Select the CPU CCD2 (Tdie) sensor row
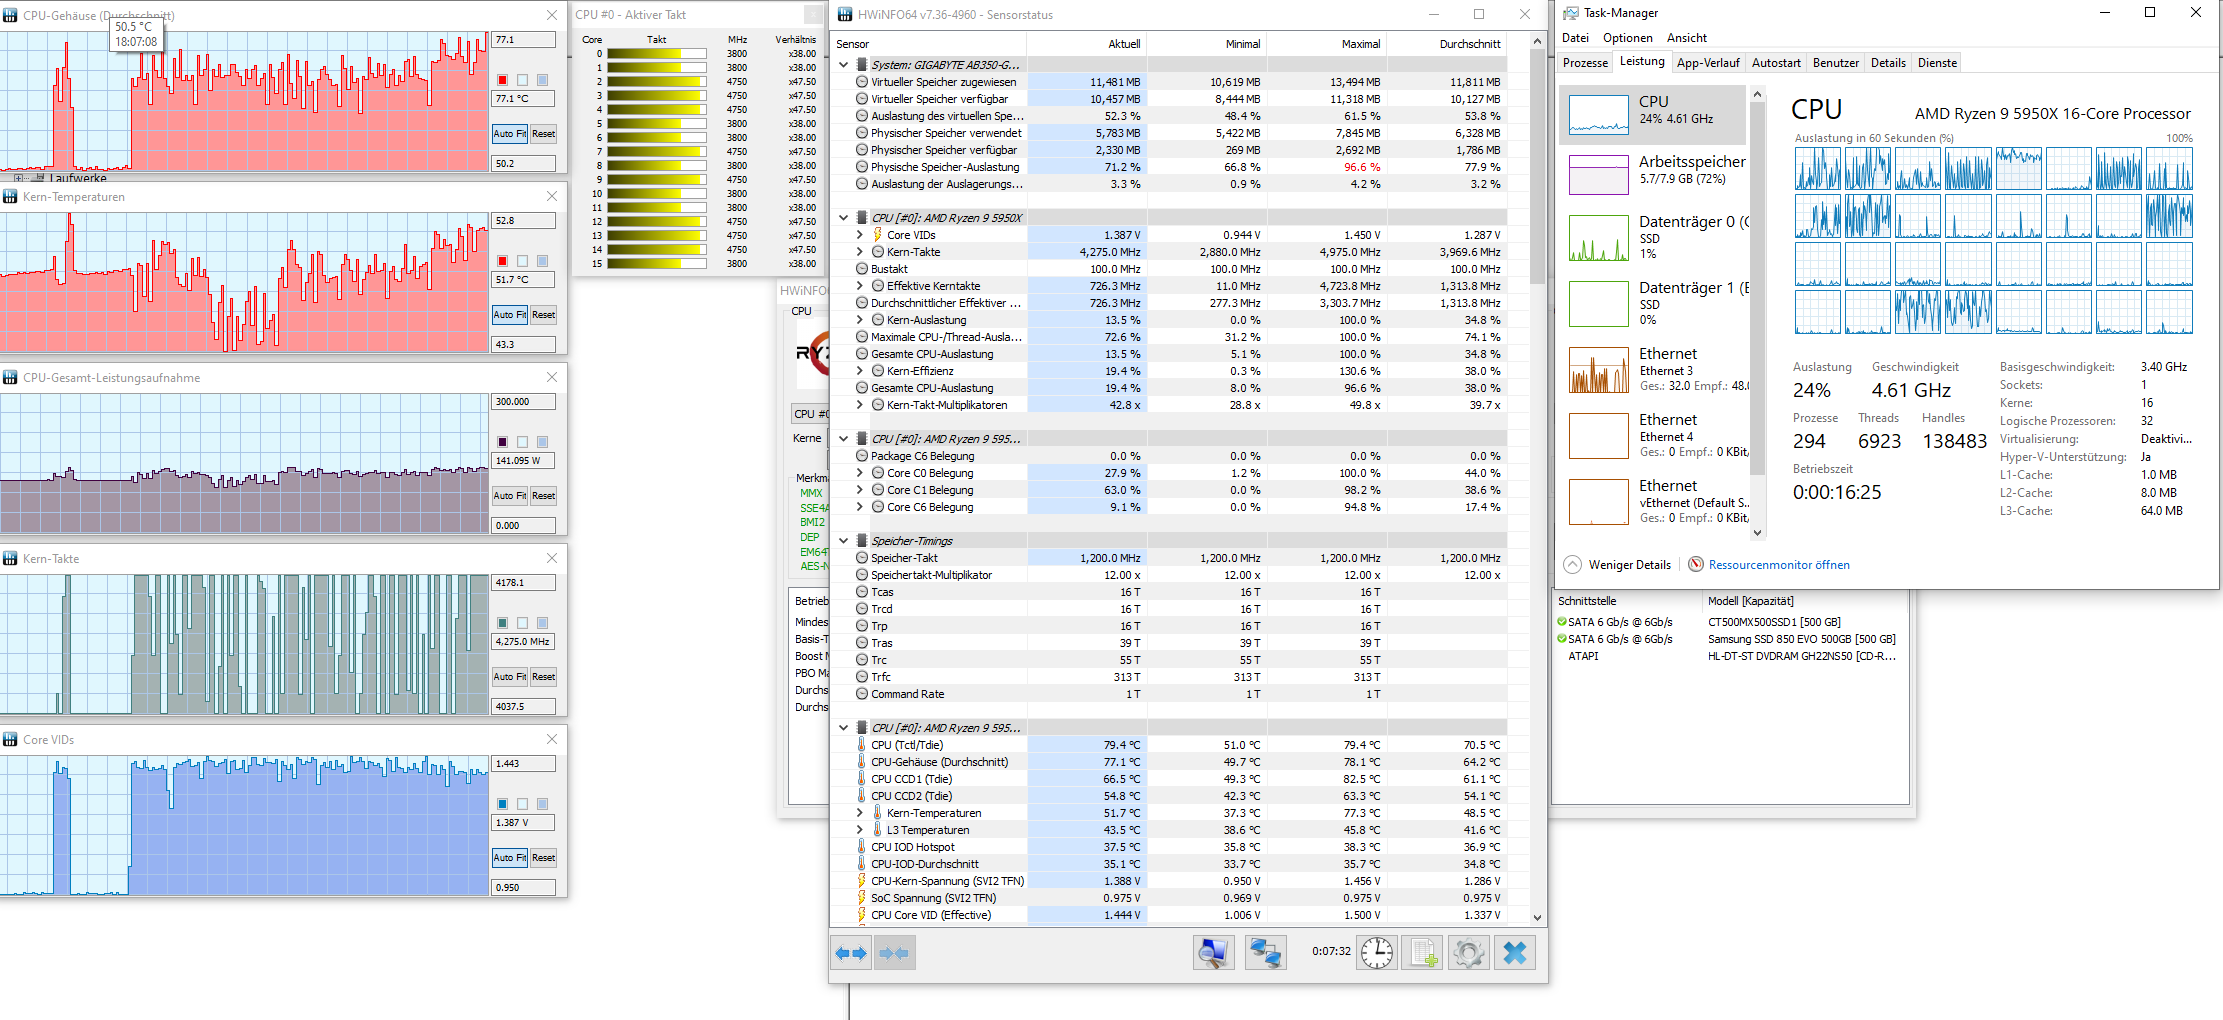The image size is (2223, 1020). coord(1170,796)
